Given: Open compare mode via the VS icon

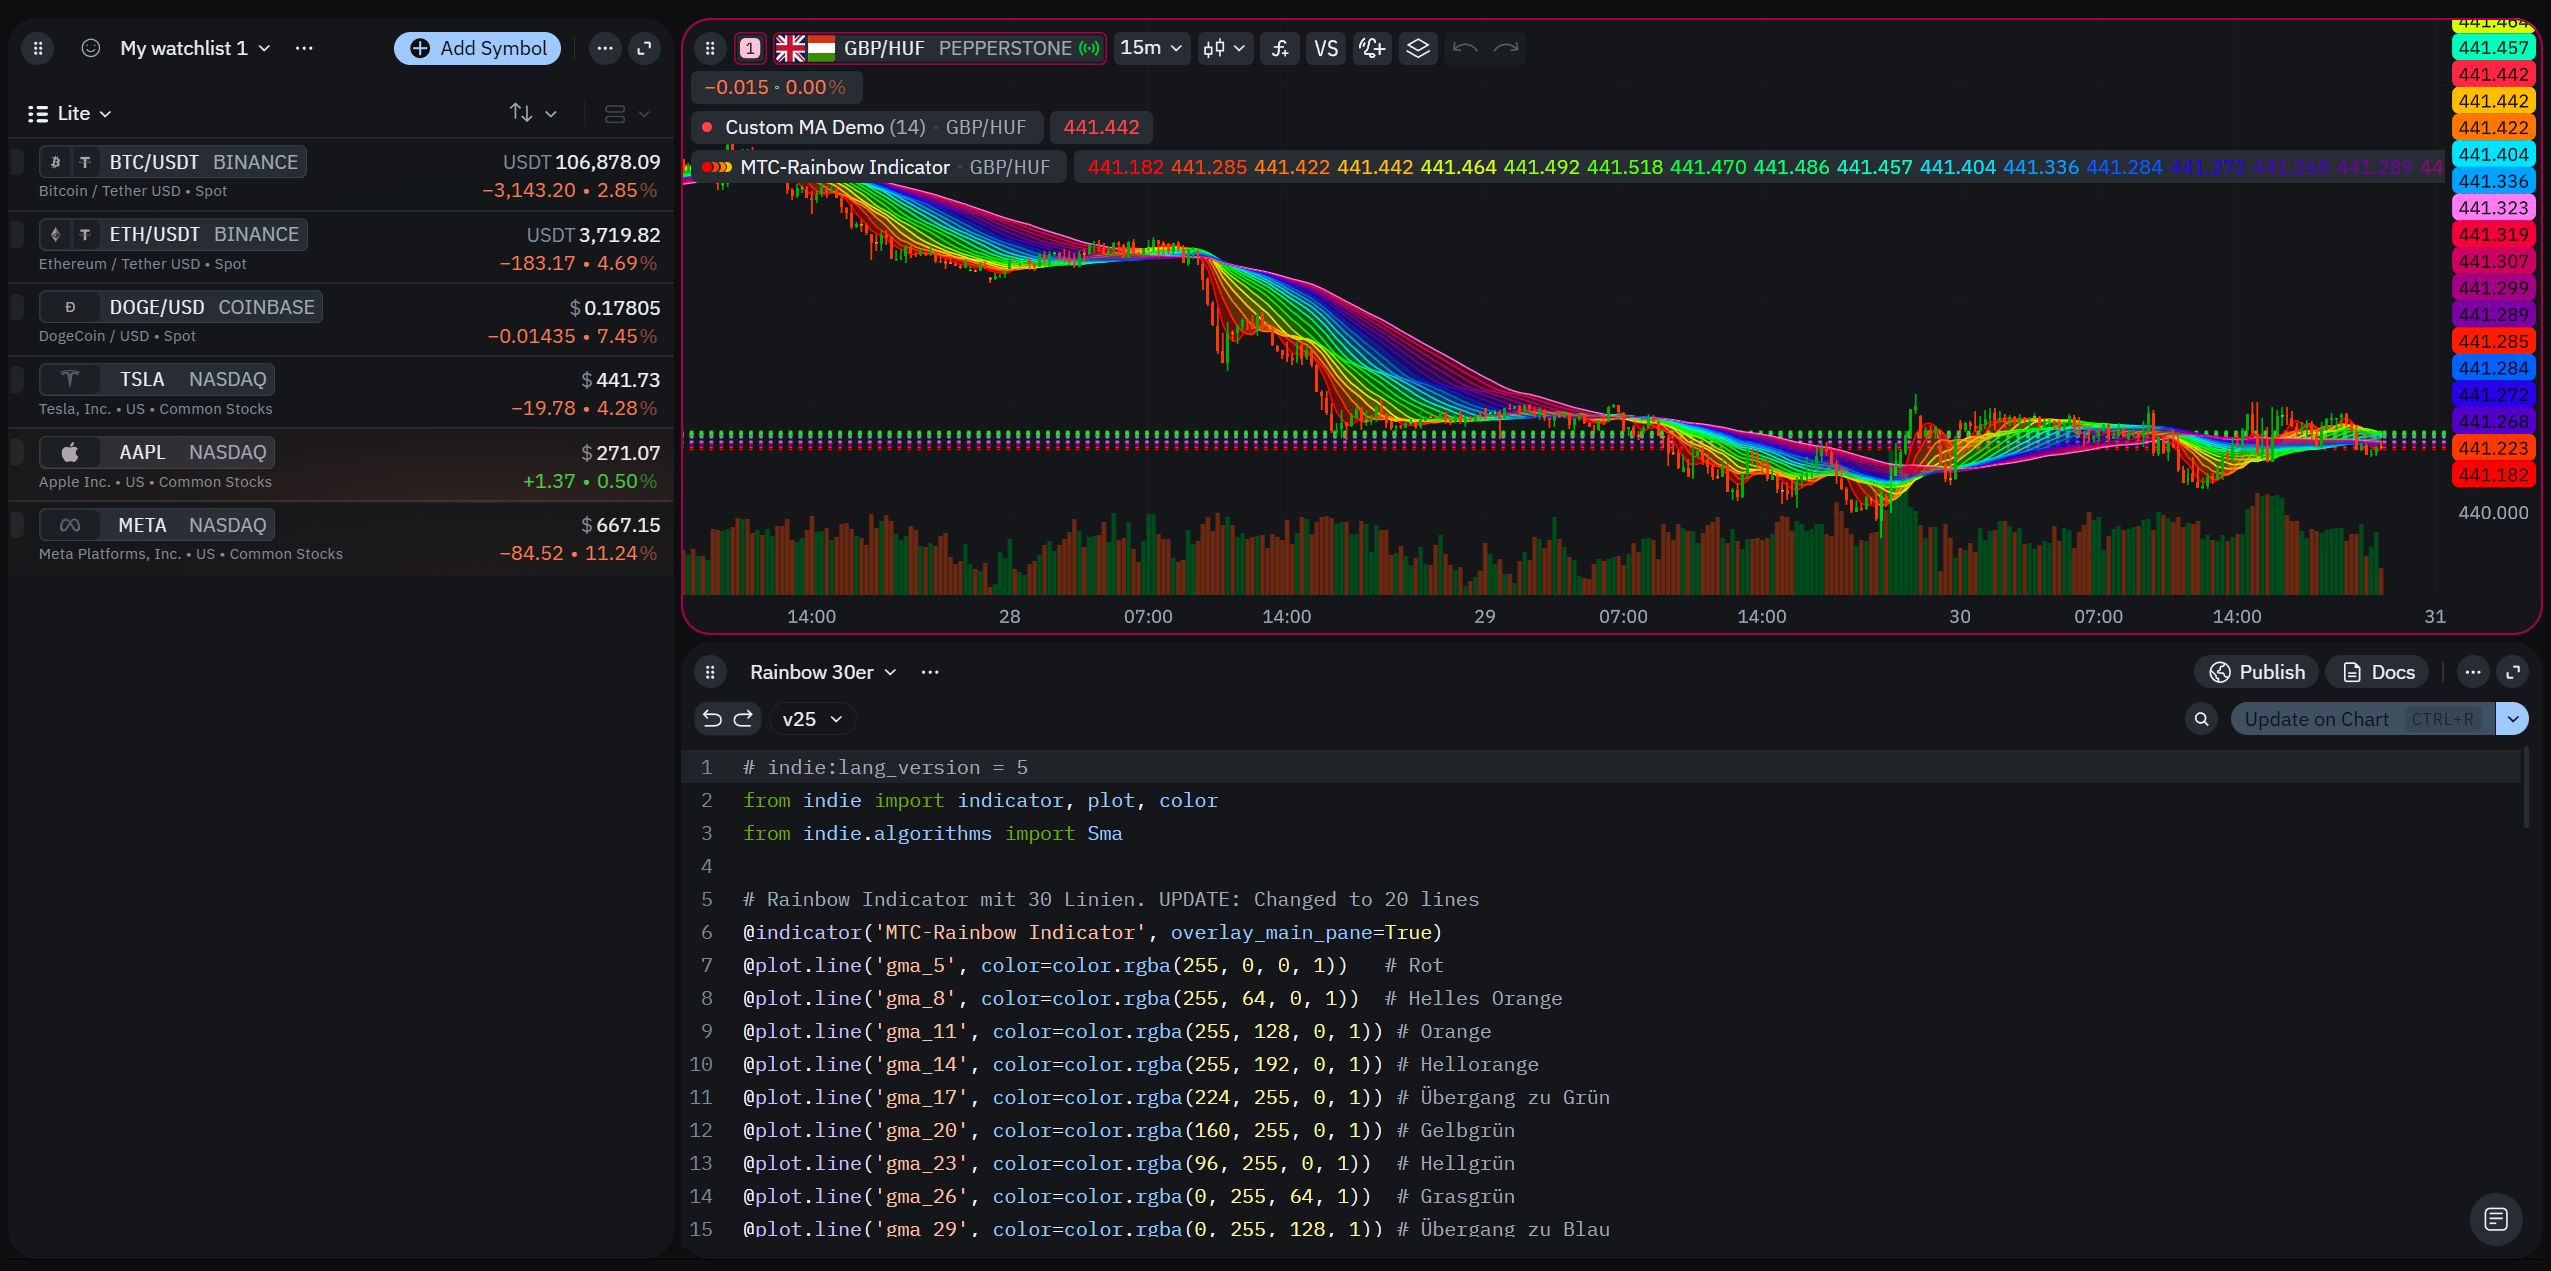Looking at the screenshot, I should (1325, 48).
